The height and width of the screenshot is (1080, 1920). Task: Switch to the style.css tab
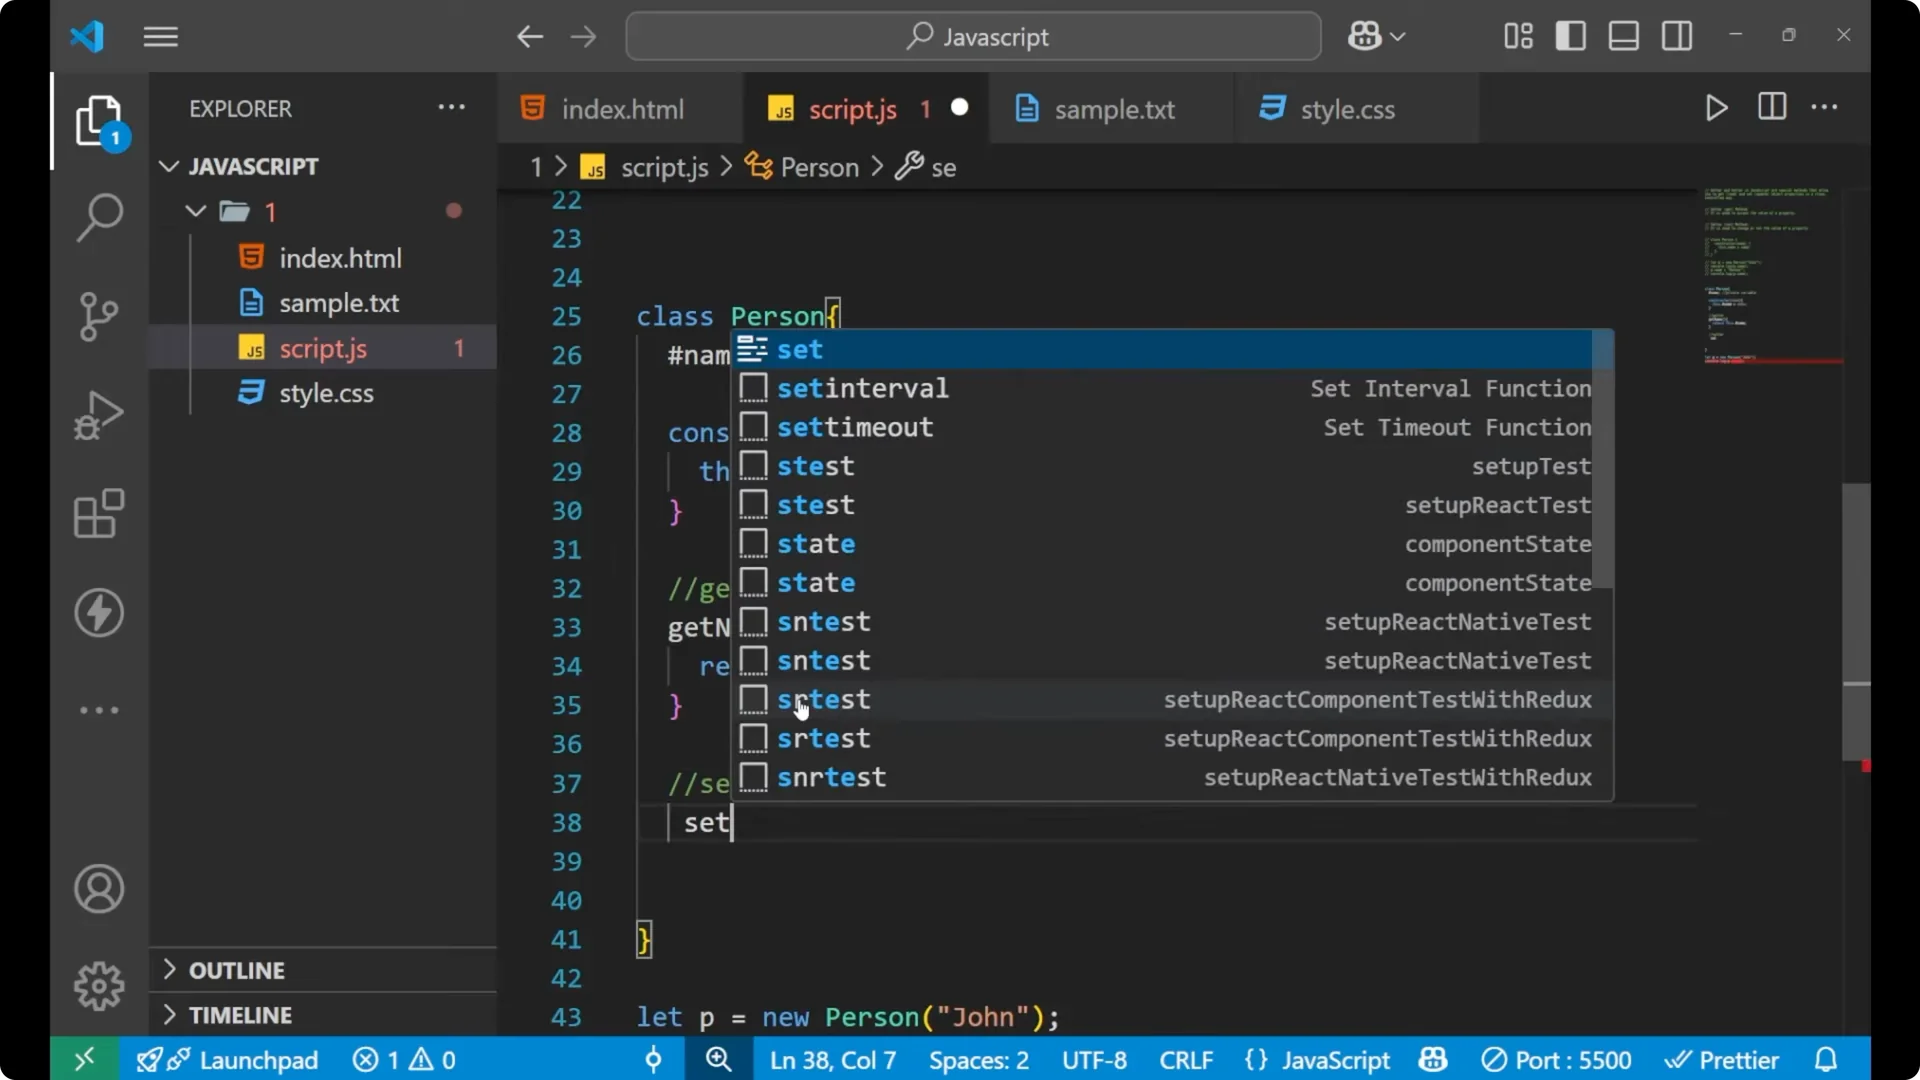(x=1345, y=110)
